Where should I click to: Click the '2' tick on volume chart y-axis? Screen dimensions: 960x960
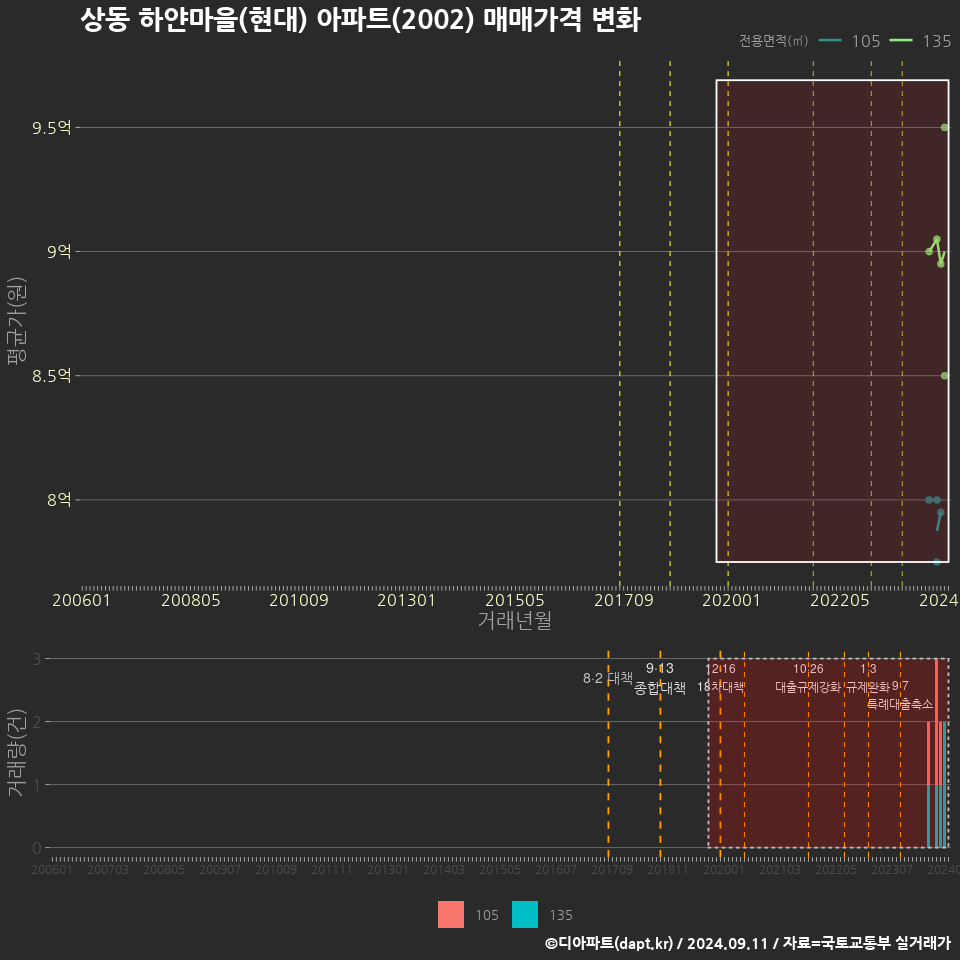click(x=37, y=722)
